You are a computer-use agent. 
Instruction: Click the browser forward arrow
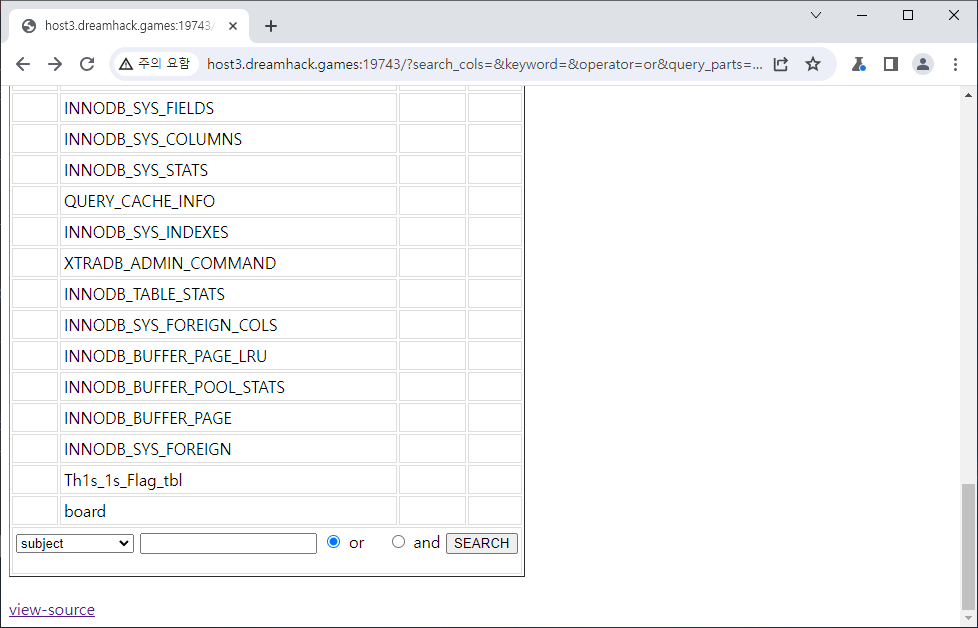[x=55, y=64]
